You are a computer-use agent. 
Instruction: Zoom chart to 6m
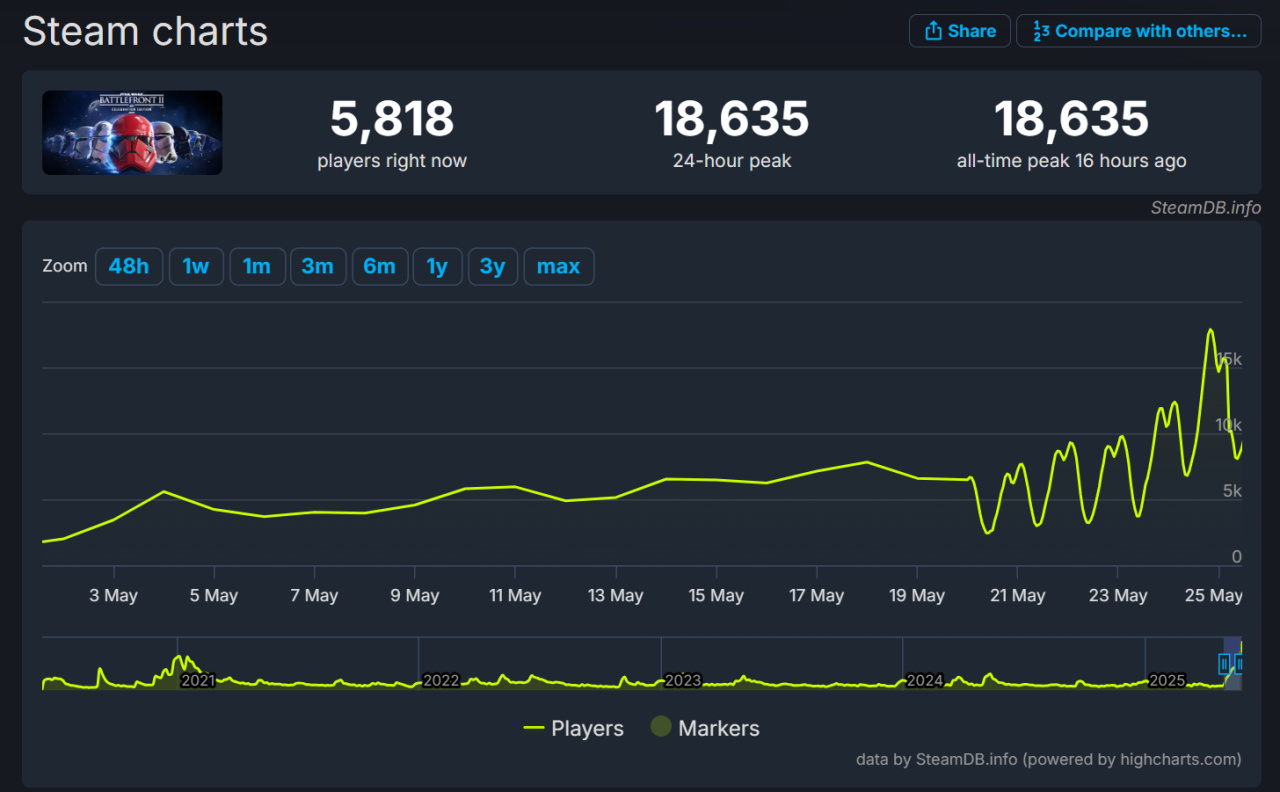(379, 267)
